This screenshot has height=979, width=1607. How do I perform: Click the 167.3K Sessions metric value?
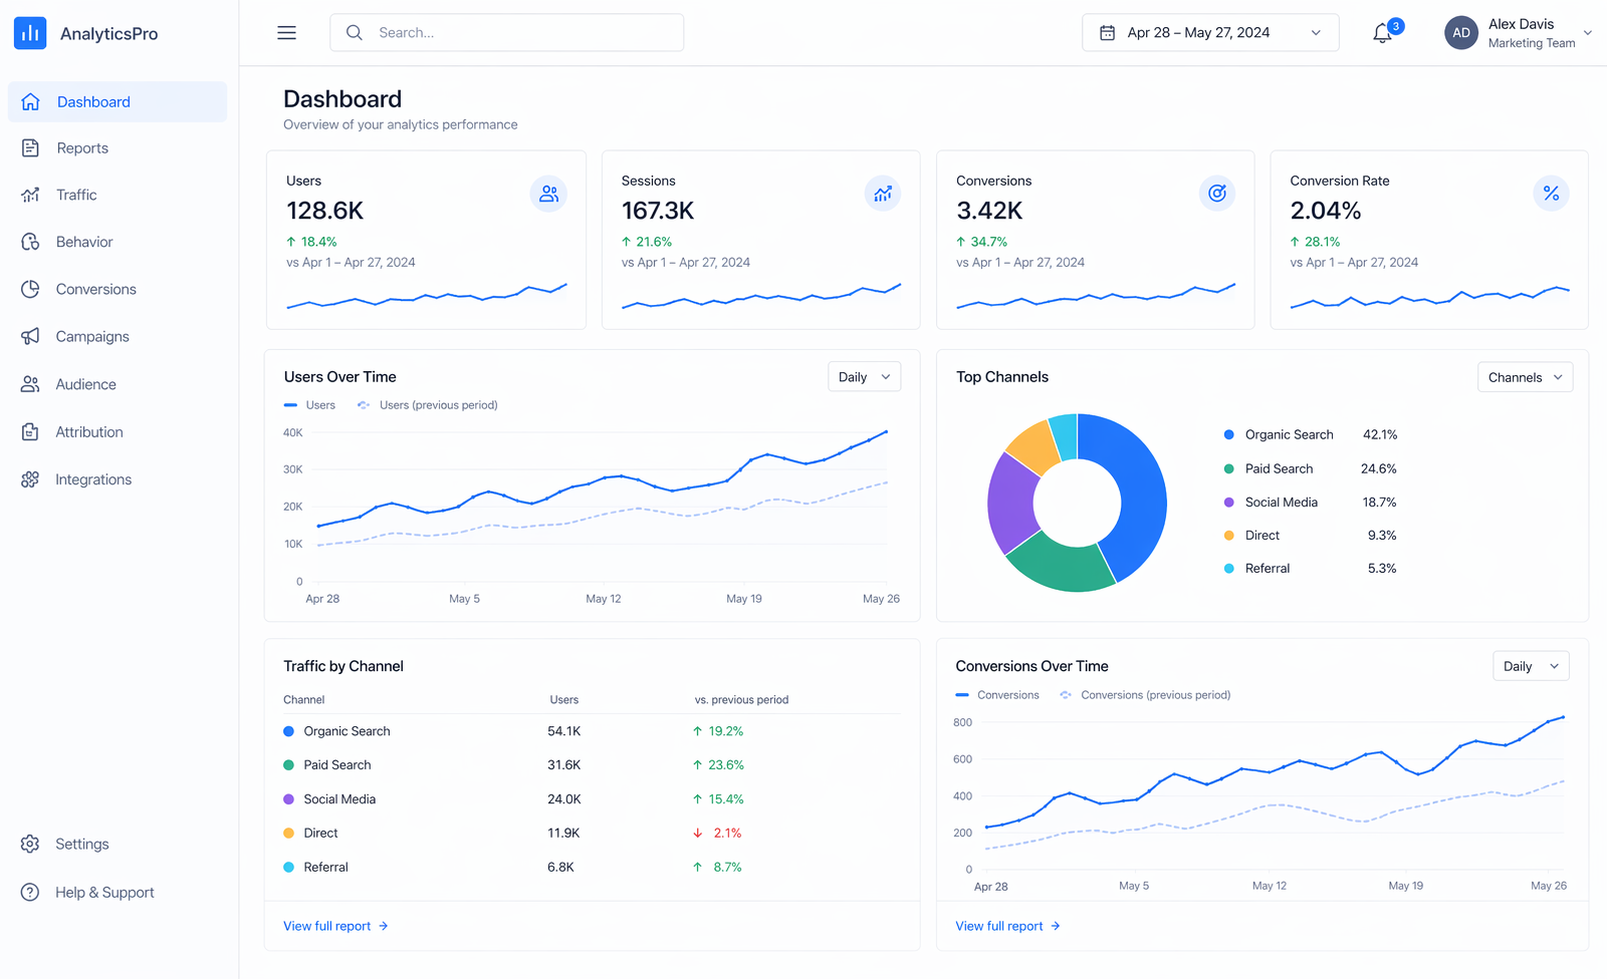coord(658,211)
